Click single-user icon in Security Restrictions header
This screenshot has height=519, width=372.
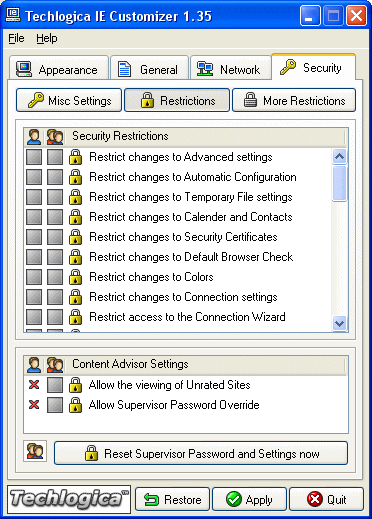pos(34,137)
